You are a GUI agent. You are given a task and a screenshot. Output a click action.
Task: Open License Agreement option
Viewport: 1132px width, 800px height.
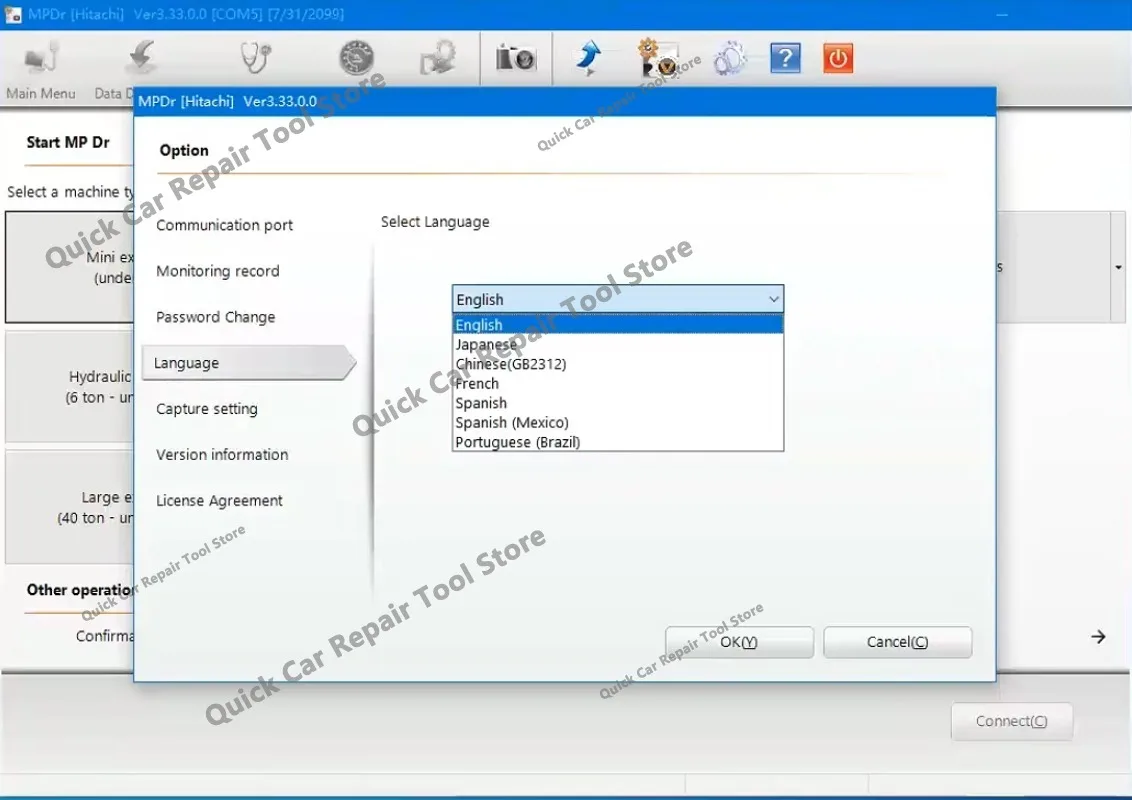(x=219, y=500)
